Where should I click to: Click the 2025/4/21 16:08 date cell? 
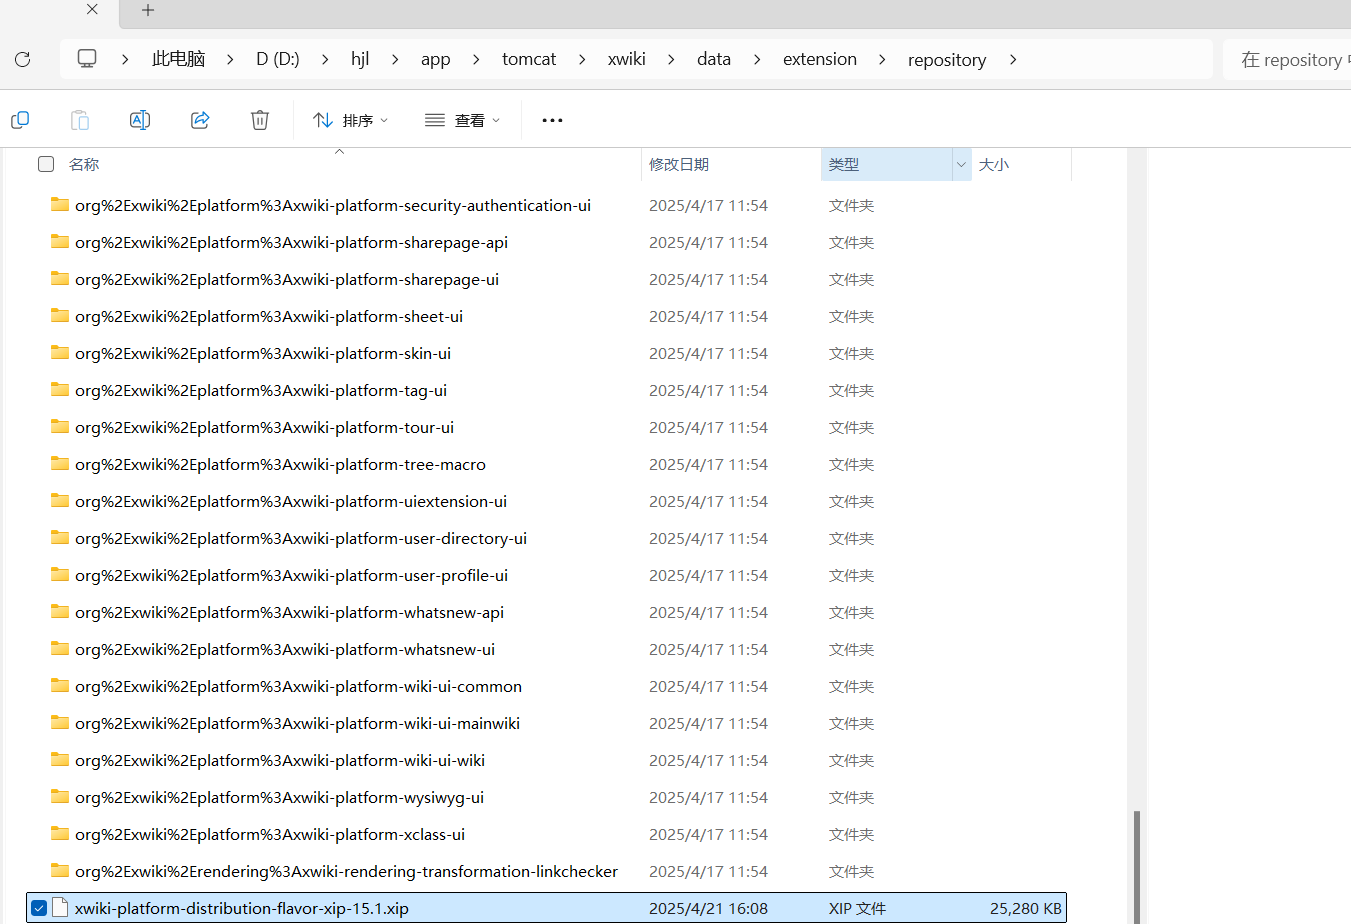click(x=708, y=908)
